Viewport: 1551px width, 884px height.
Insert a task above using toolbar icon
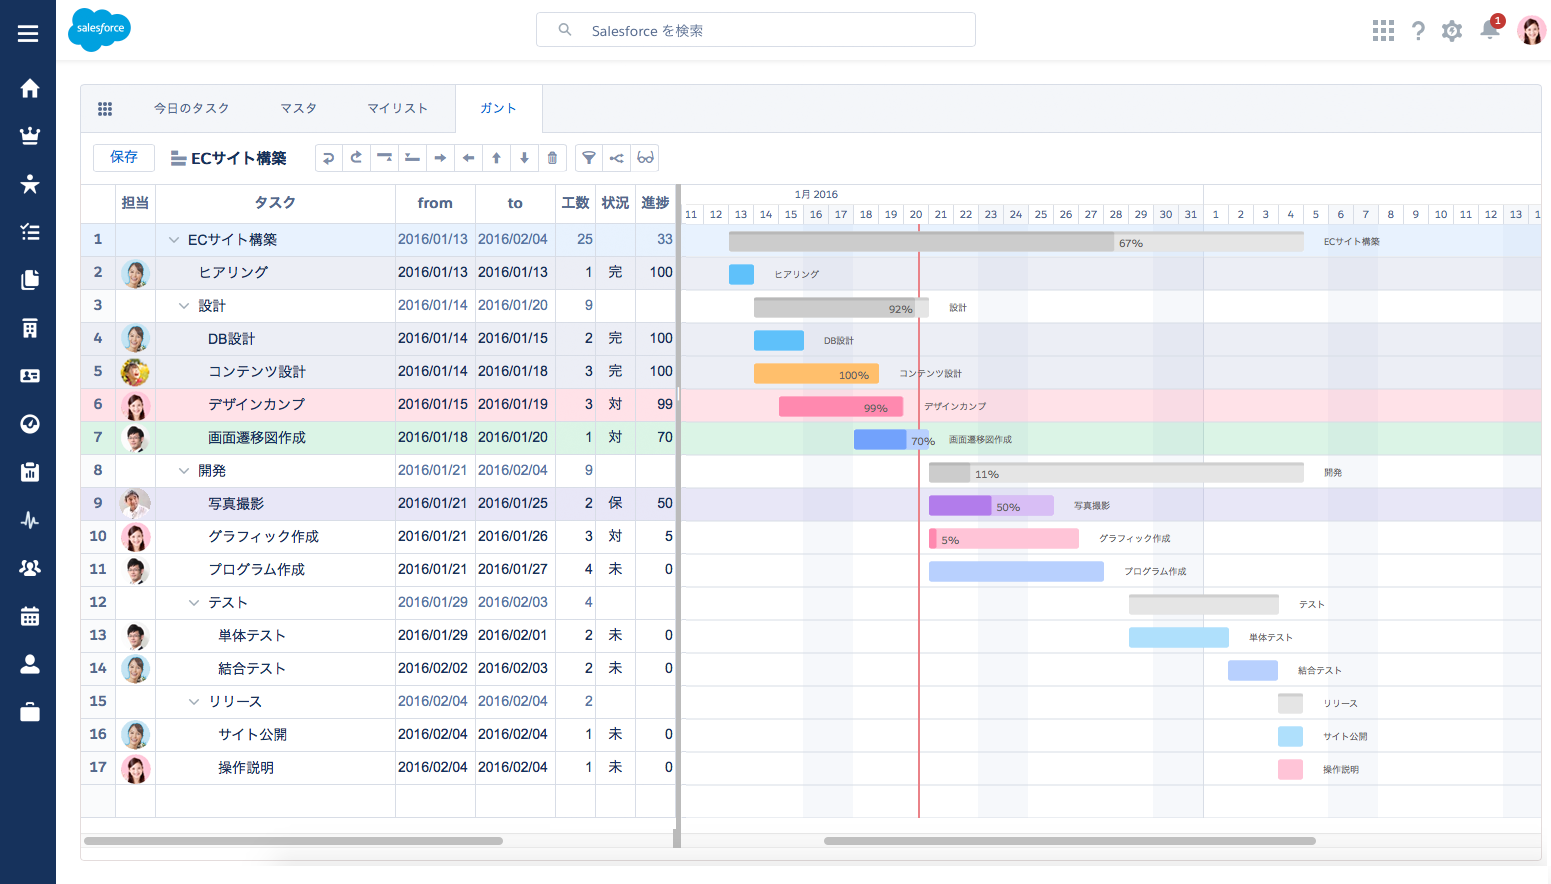384,158
